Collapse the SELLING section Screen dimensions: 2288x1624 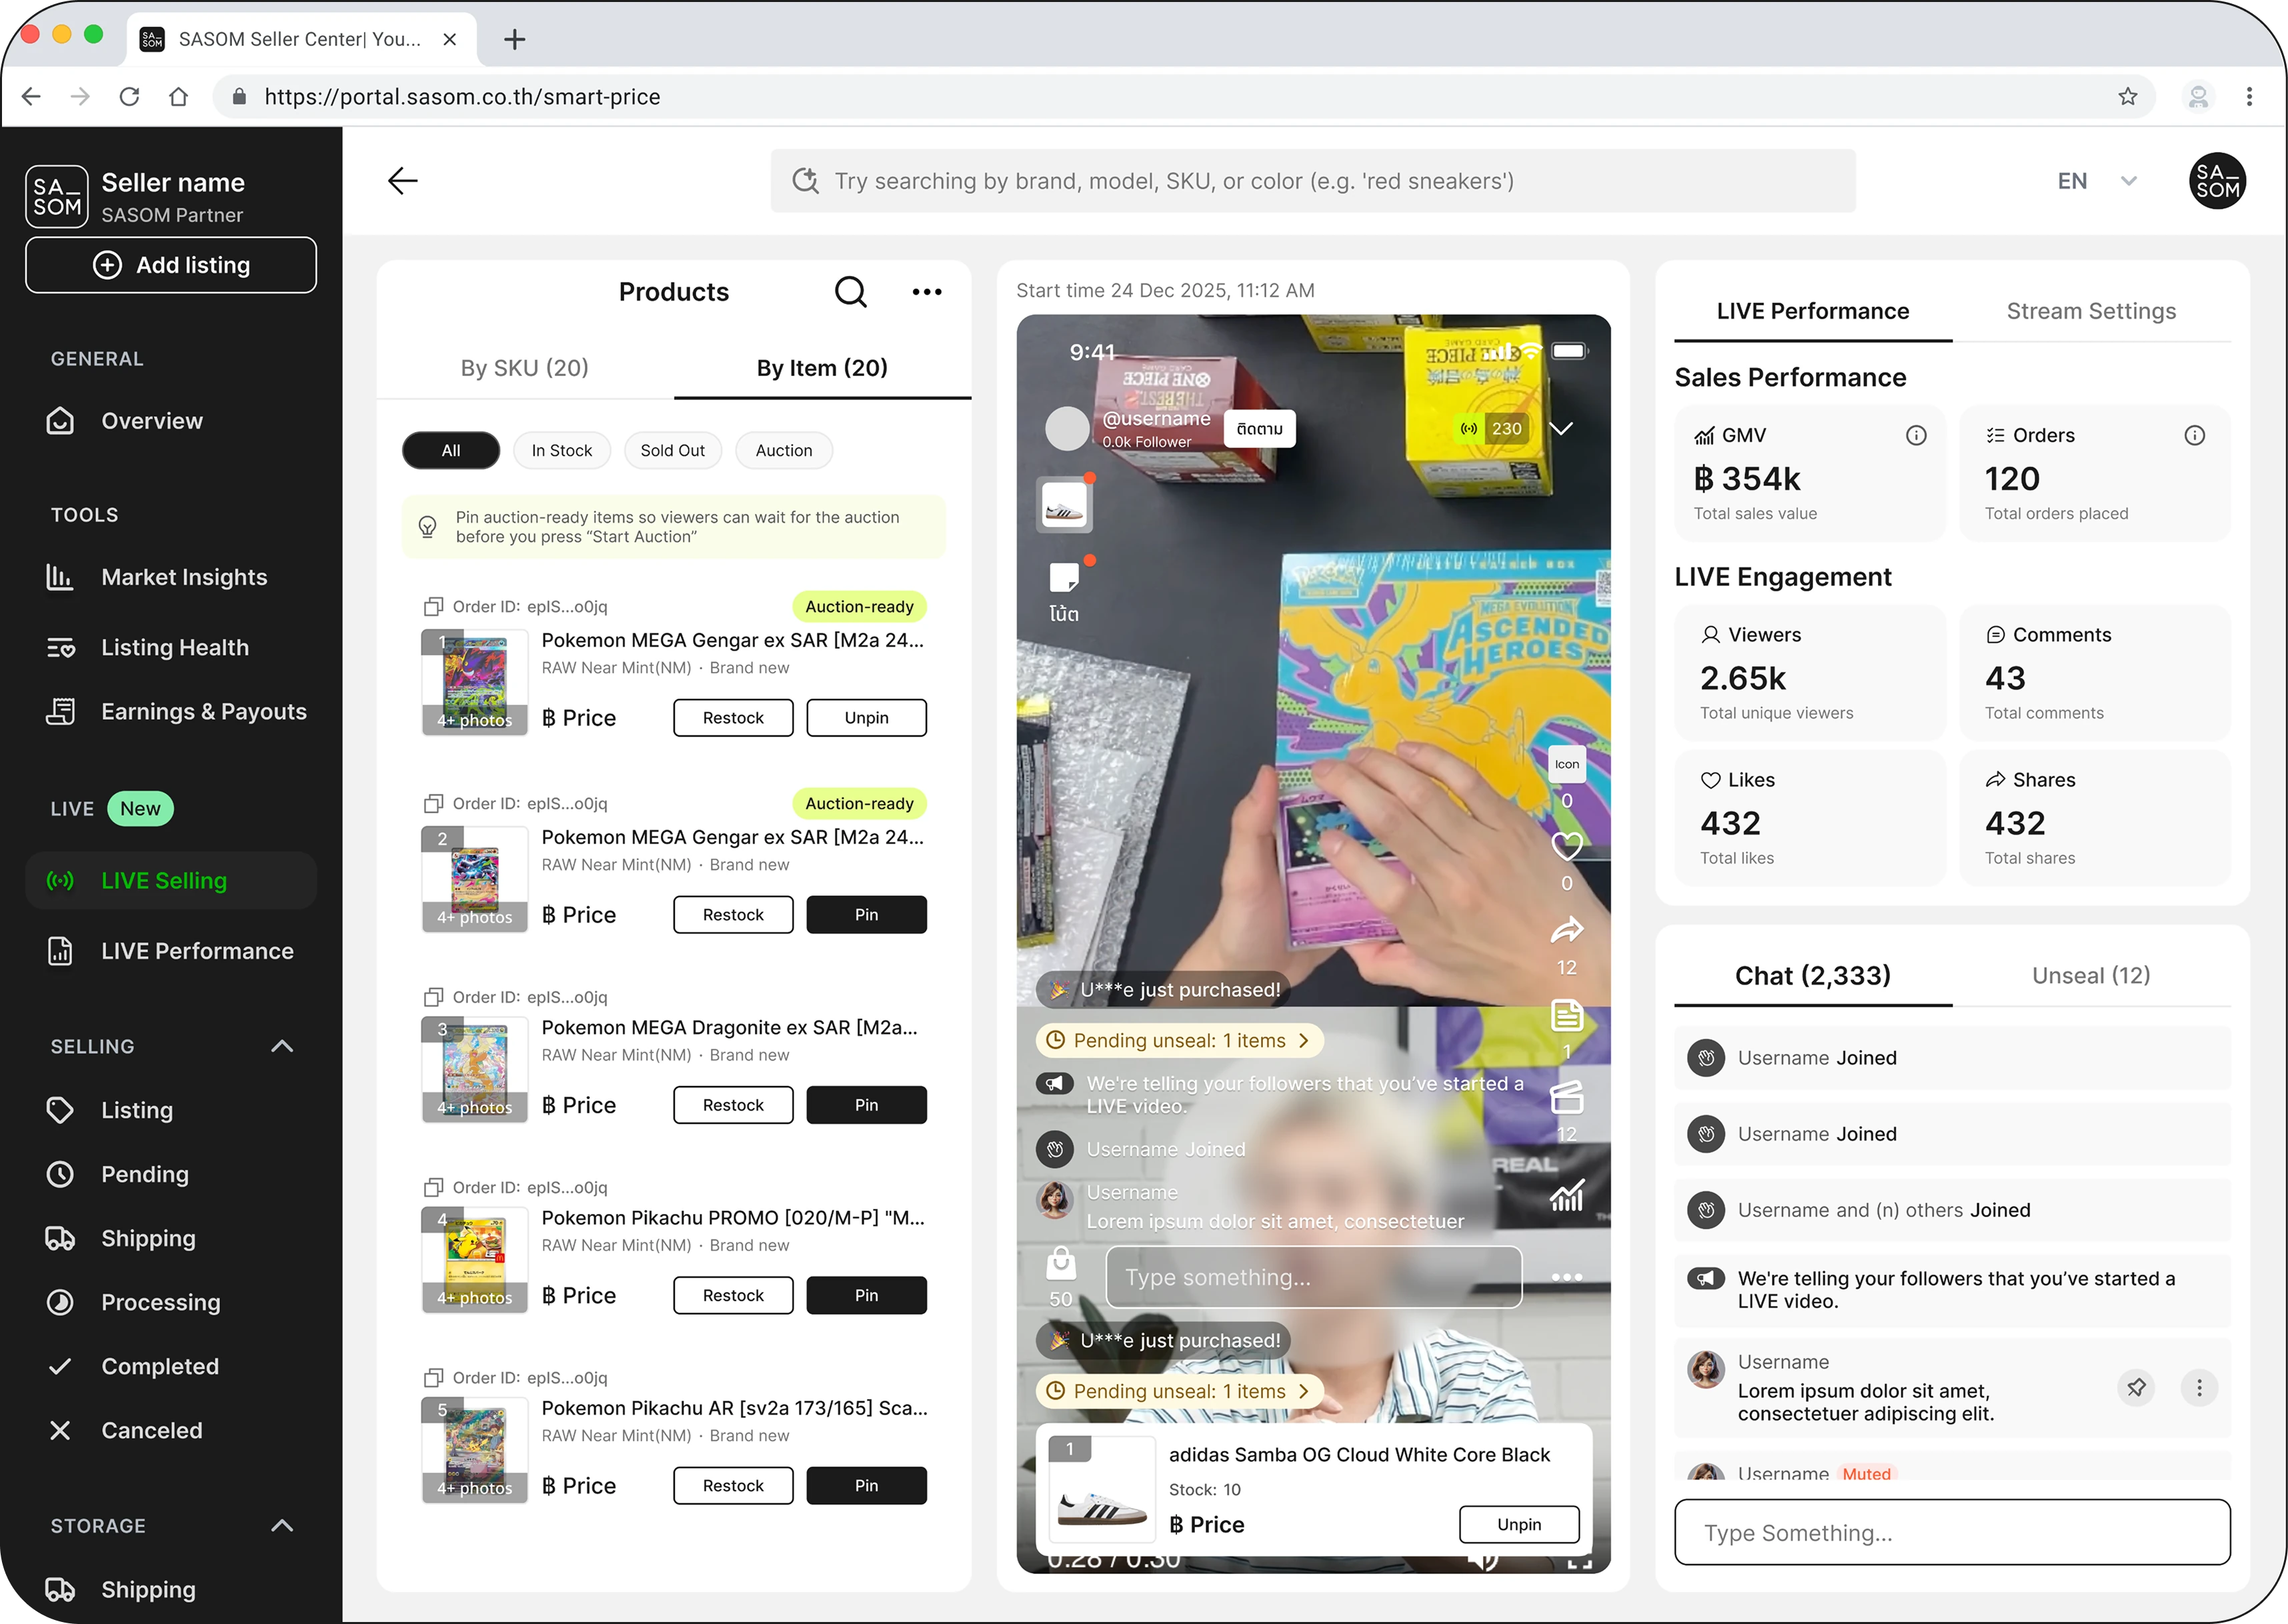pos(283,1046)
